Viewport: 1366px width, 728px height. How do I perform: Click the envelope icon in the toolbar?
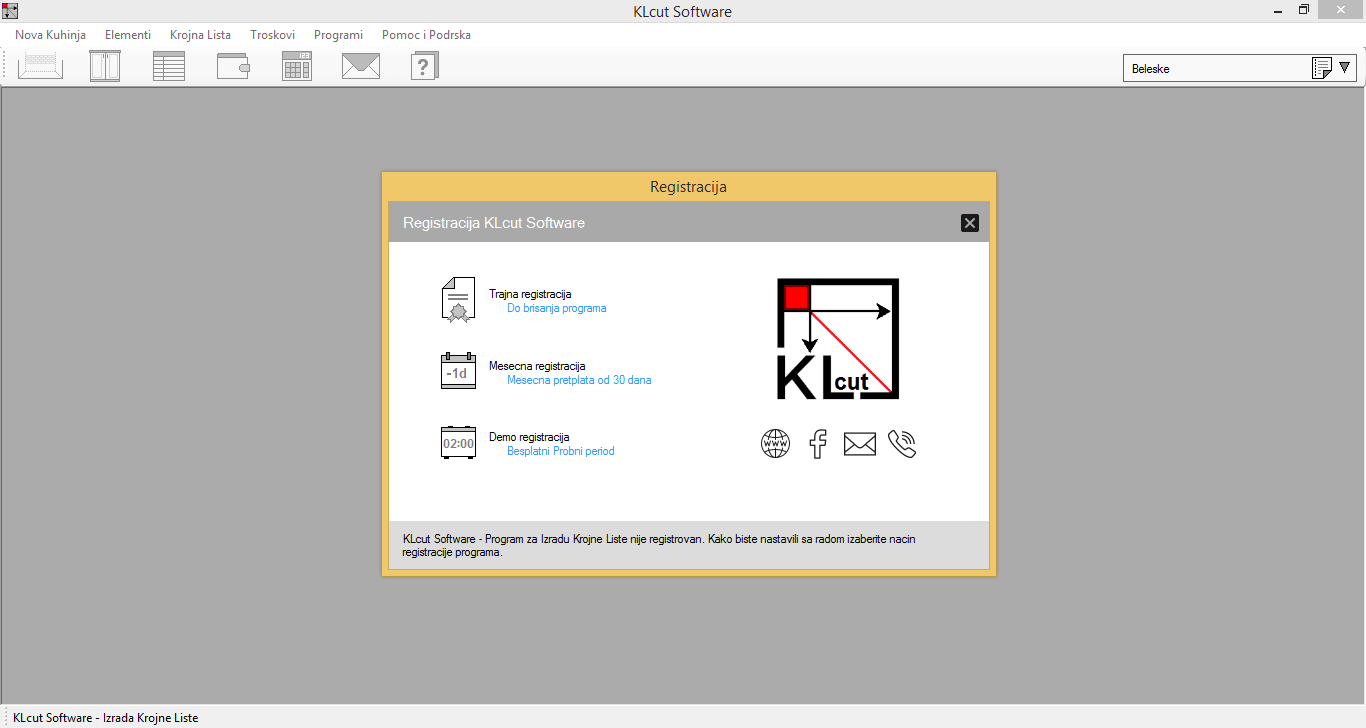(361, 67)
